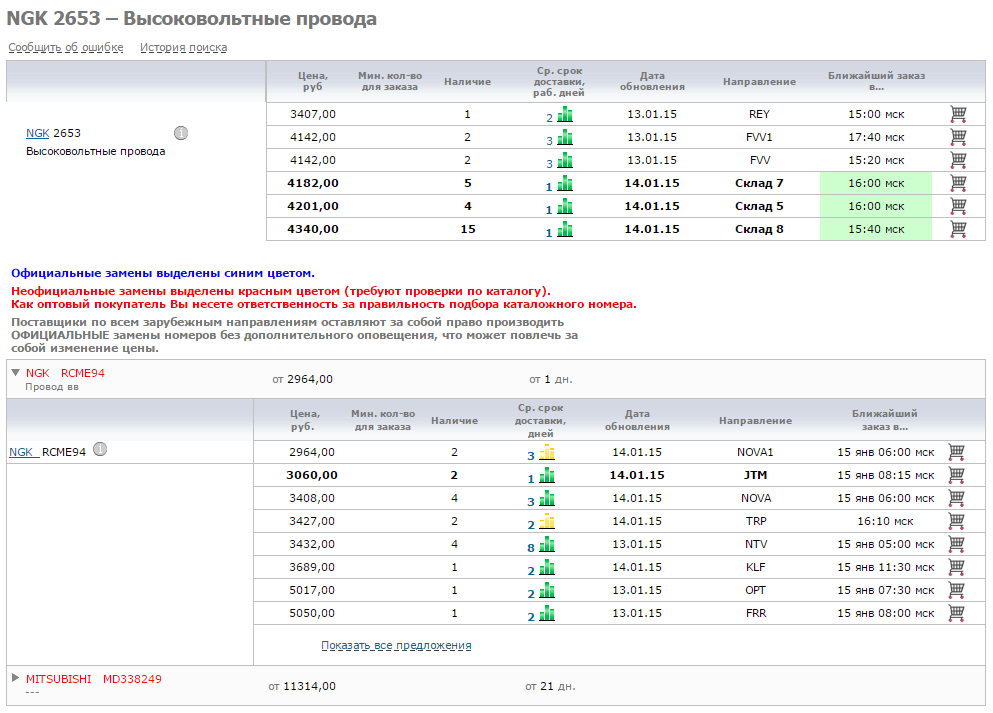Open NGK brand link beside 2653
Image resolution: width=993 pixels, height=713 pixels.
click(37, 133)
